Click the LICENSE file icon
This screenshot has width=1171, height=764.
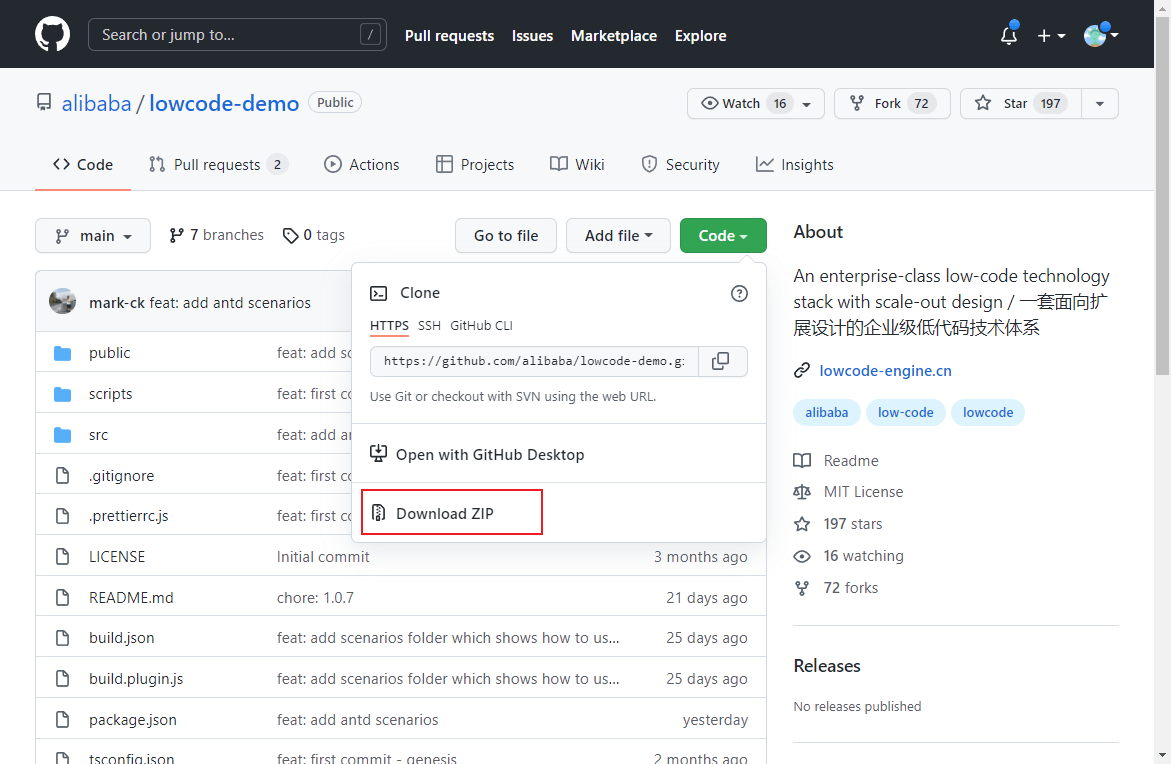coord(63,556)
